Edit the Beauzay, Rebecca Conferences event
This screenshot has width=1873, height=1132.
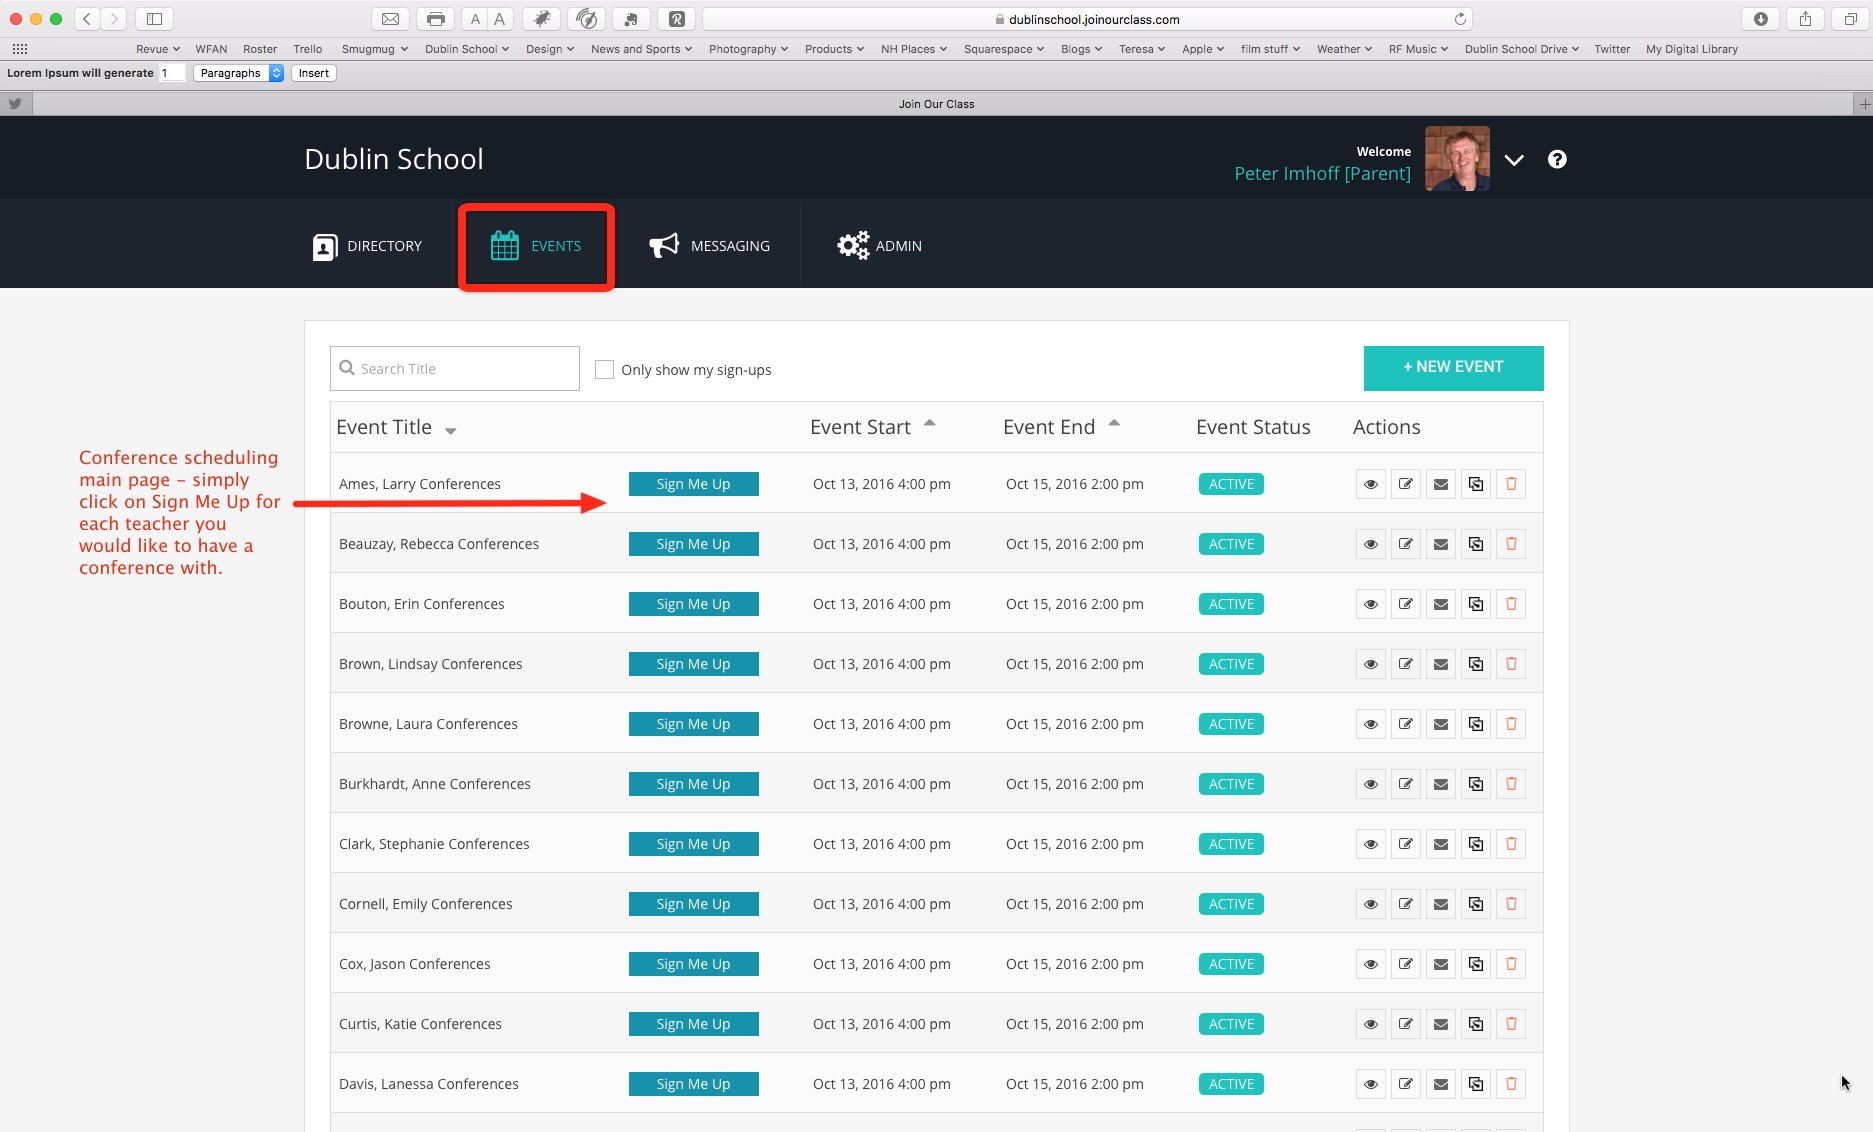1406,544
